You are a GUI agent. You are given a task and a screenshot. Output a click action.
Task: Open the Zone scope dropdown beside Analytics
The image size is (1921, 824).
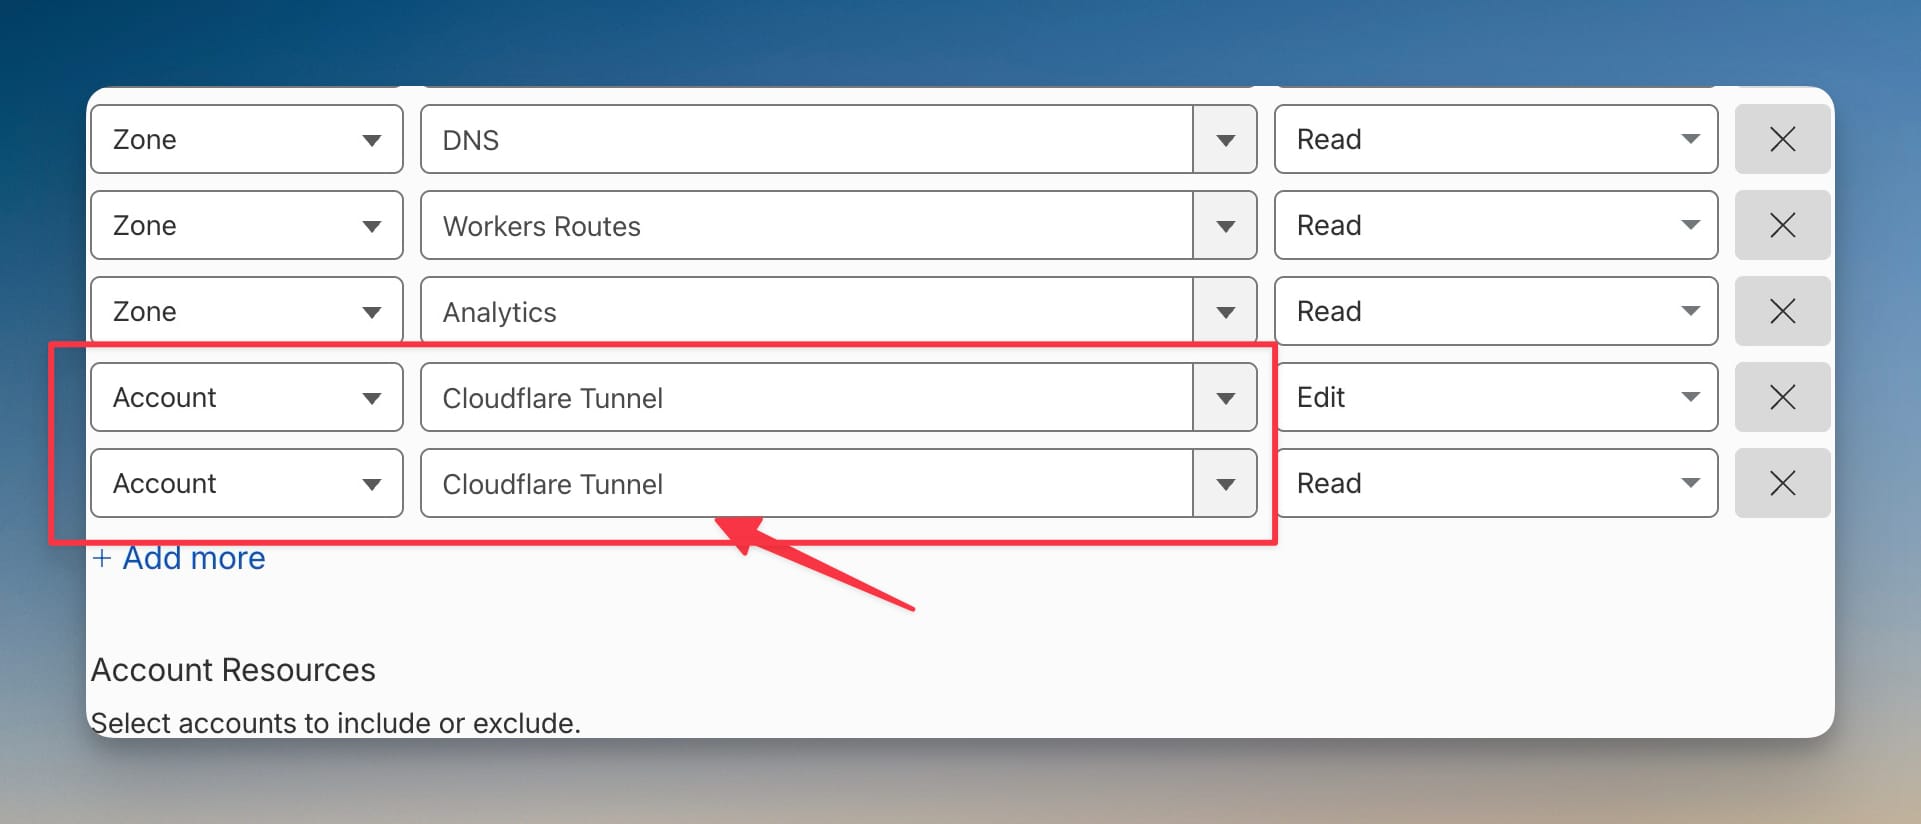pyautogui.click(x=247, y=311)
